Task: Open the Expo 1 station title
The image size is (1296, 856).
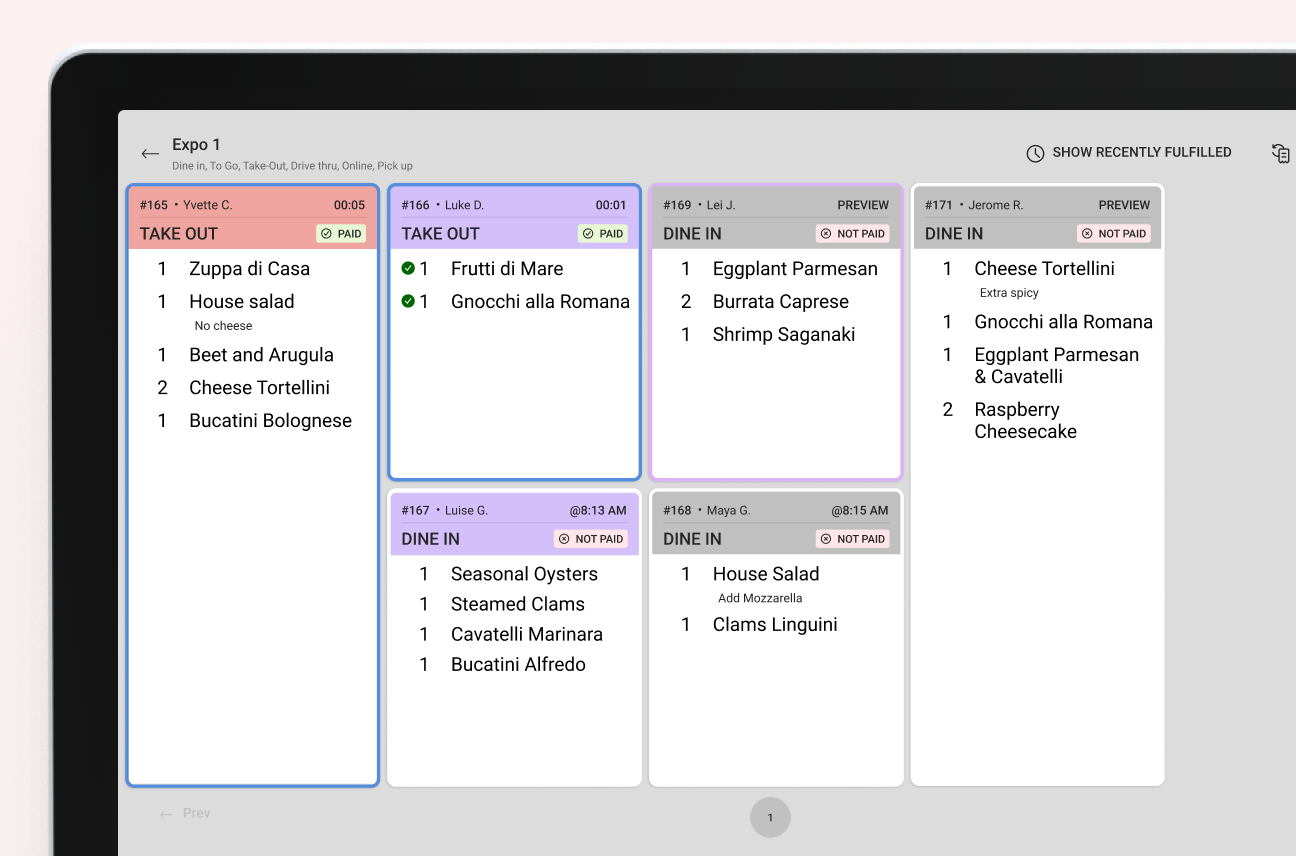Action: tap(196, 145)
